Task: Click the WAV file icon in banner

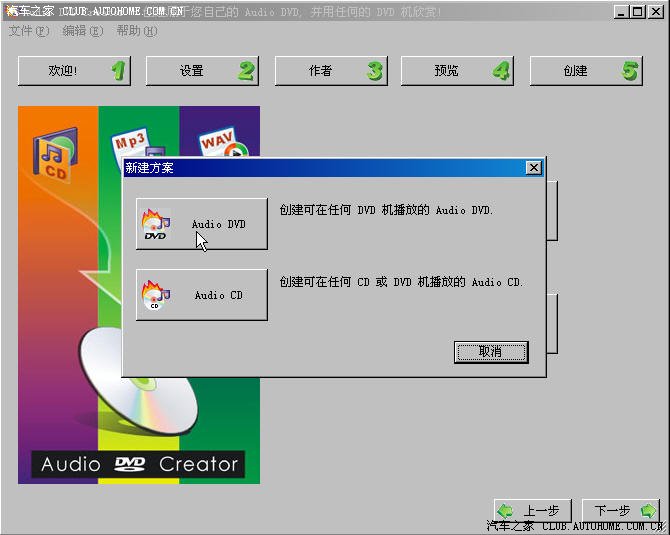Action: point(222,142)
